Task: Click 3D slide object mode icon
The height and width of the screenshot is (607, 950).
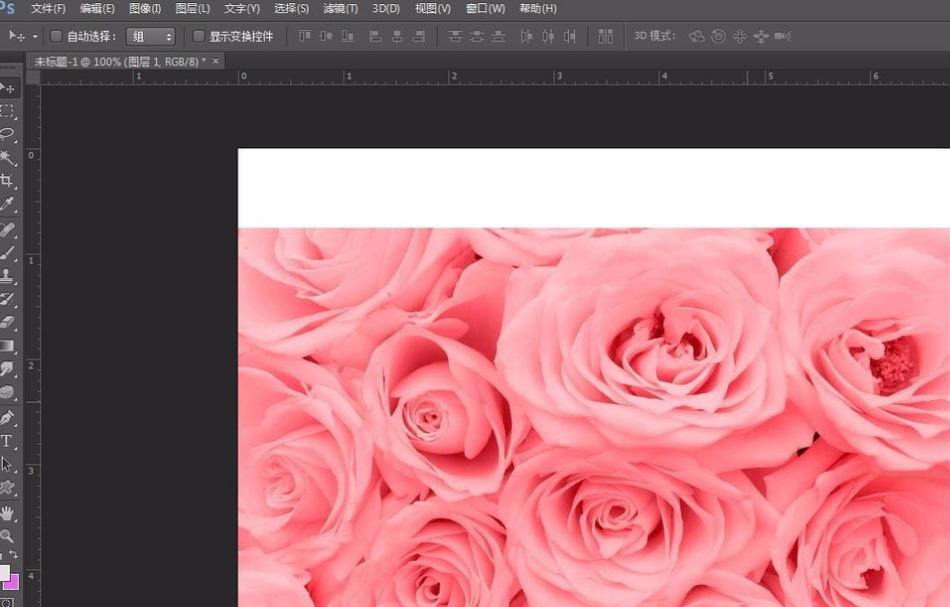Action: point(761,36)
